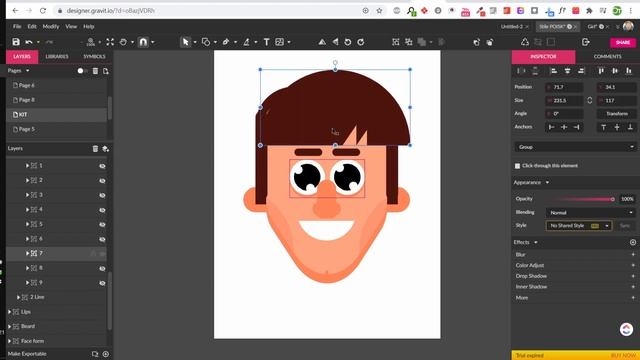Toggle the pages view switch
640x360 pixels.
click(x=82, y=71)
